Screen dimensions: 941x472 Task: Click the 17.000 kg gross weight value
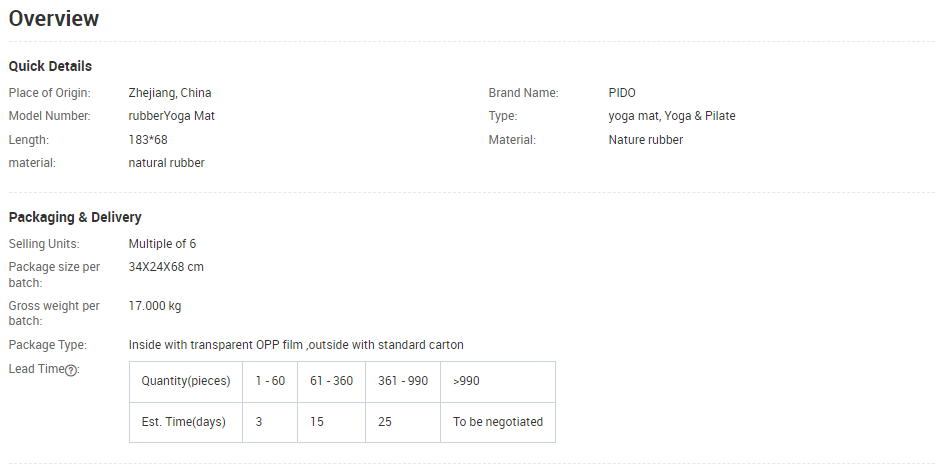coord(155,306)
